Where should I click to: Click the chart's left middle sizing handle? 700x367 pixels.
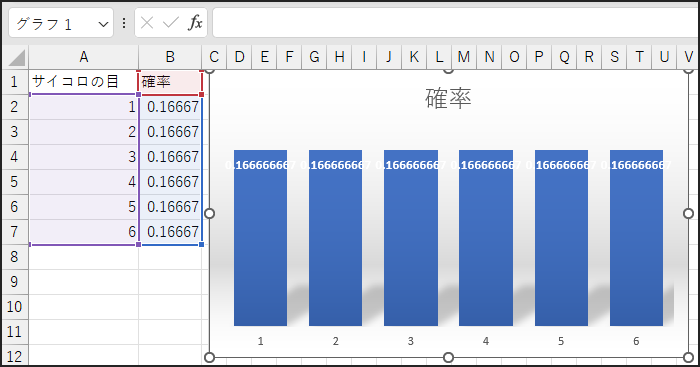click(x=209, y=213)
